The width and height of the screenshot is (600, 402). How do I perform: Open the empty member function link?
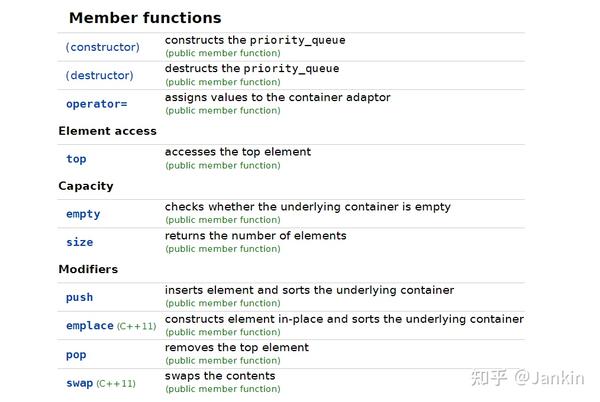(x=83, y=214)
